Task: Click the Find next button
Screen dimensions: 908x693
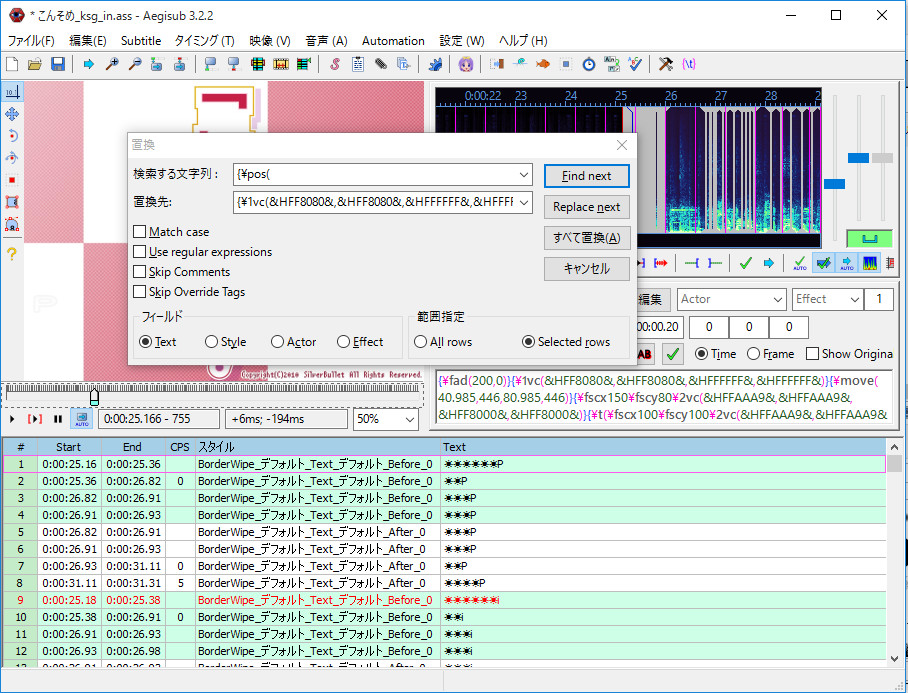Action: tap(587, 176)
